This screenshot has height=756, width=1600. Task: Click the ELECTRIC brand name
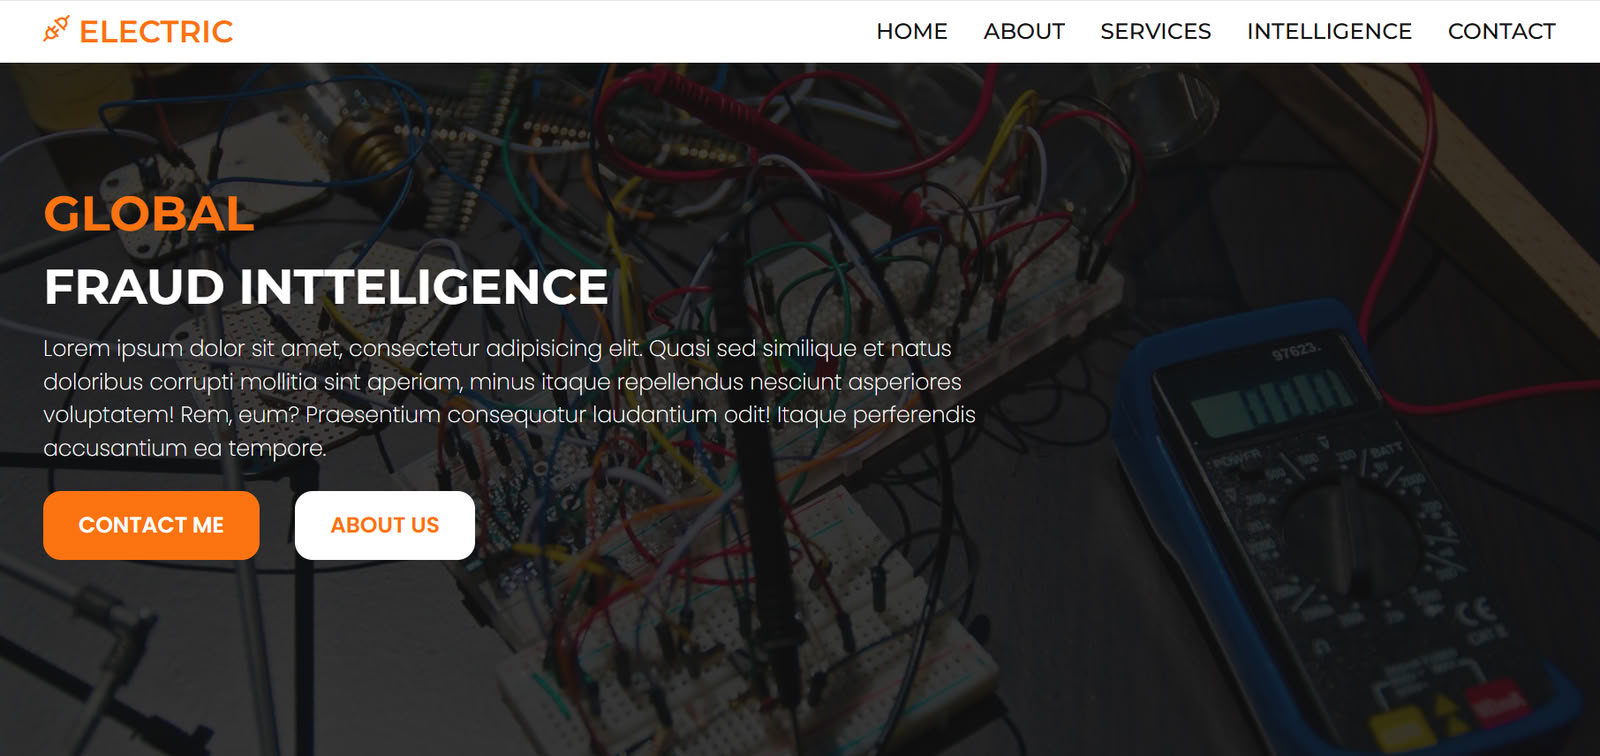156,32
